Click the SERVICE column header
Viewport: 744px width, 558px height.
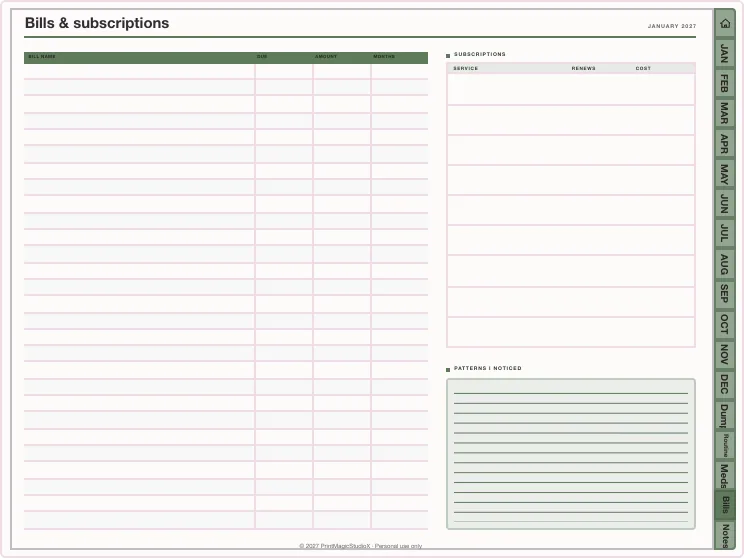pos(465,68)
